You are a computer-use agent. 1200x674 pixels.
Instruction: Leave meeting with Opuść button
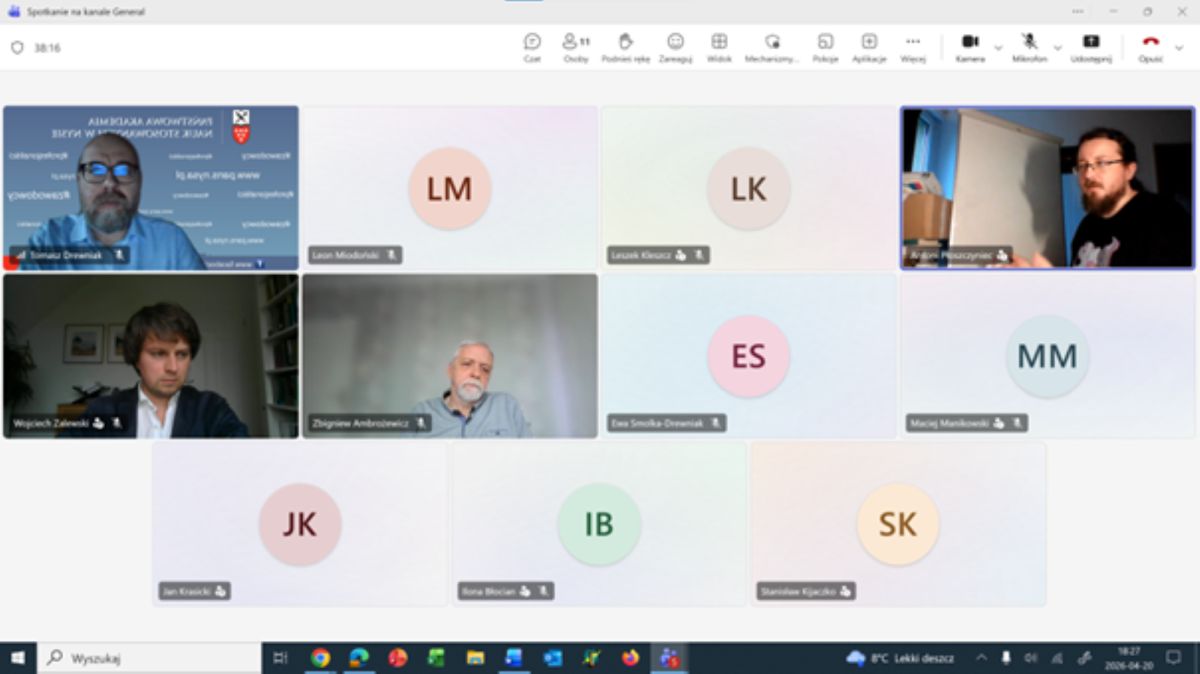pos(1150,46)
